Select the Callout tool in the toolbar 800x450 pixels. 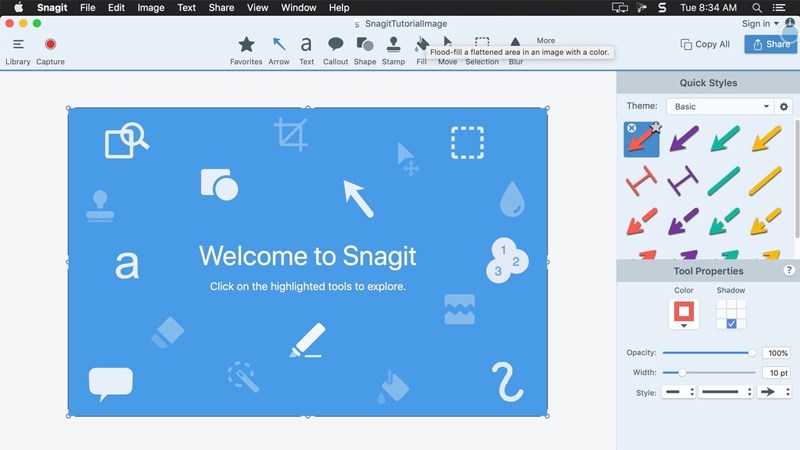pyautogui.click(x=336, y=48)
